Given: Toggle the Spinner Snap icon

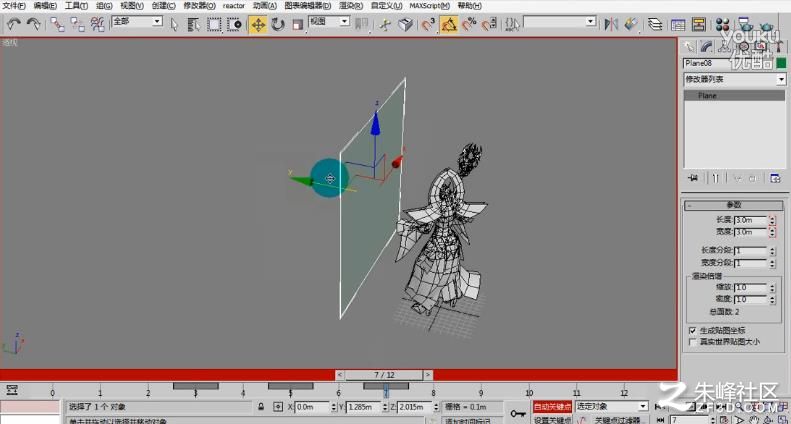Looking at the screenshot, I should (x=489, y=24).
